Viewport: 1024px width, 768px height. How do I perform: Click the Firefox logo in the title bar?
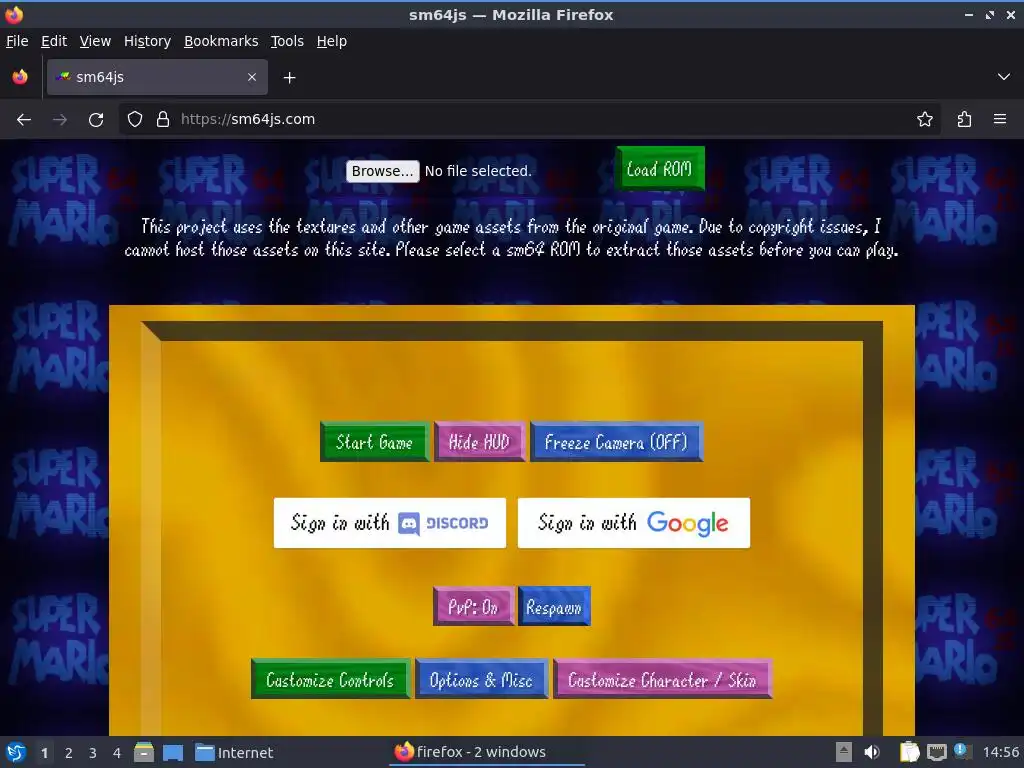(x=14, y=14)
